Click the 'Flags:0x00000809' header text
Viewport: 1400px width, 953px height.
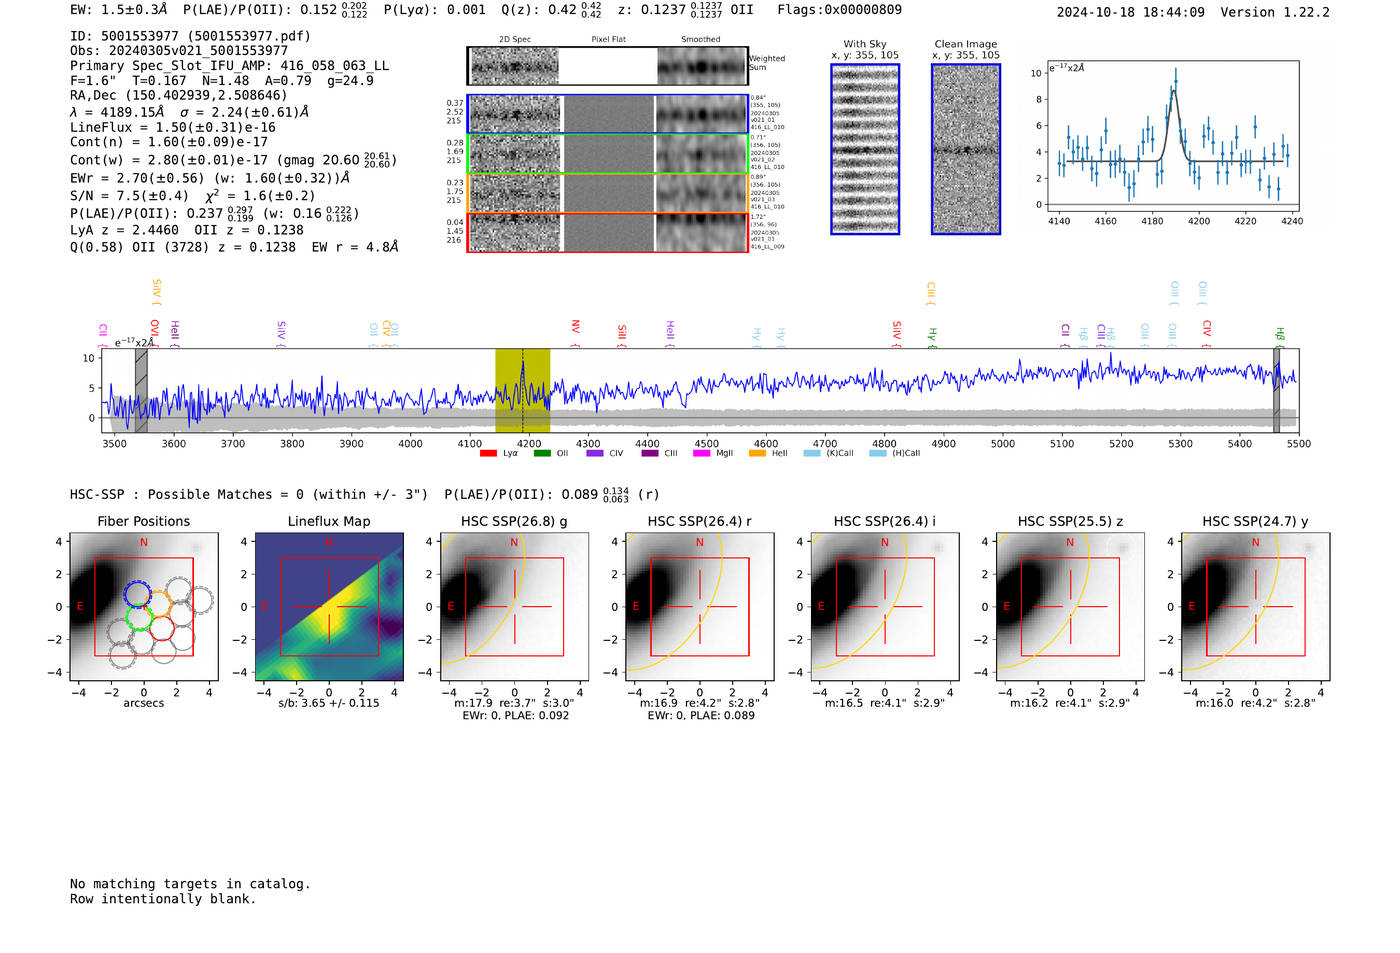(x=839, y=10)
